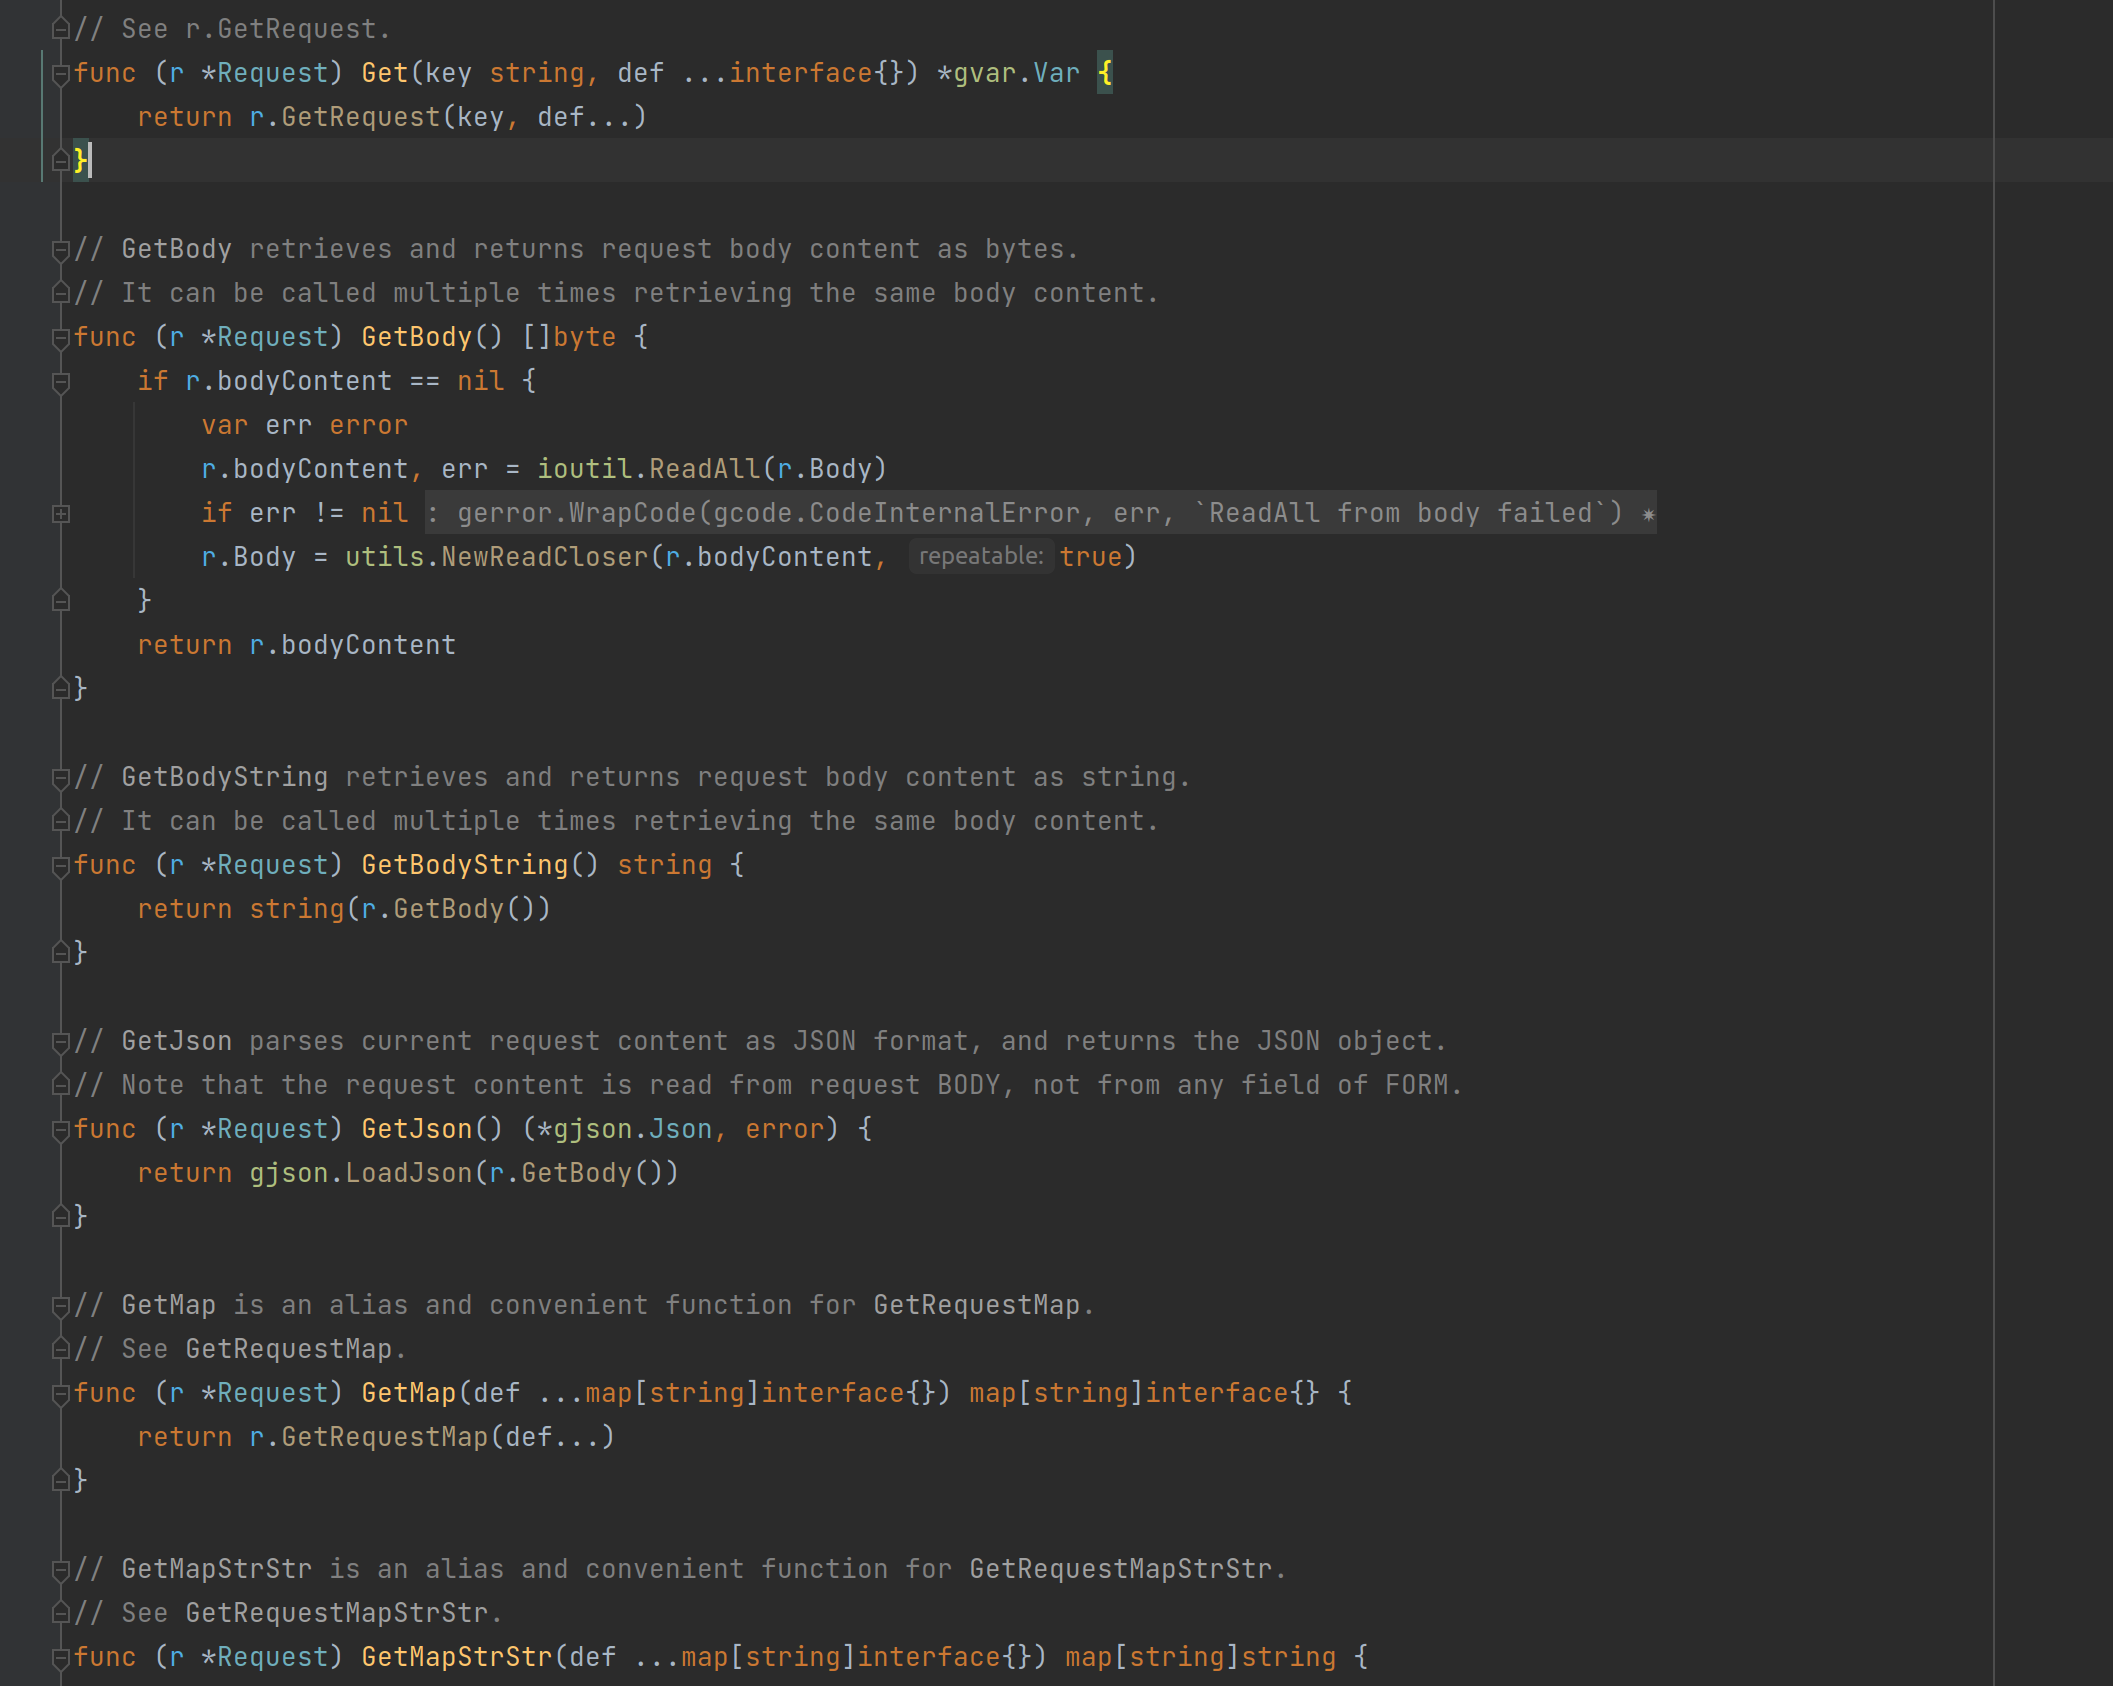Click the fold end marker at Get function's closing brace
This screenshot has height=1686, width=2113.
click(x=60, y=160)
